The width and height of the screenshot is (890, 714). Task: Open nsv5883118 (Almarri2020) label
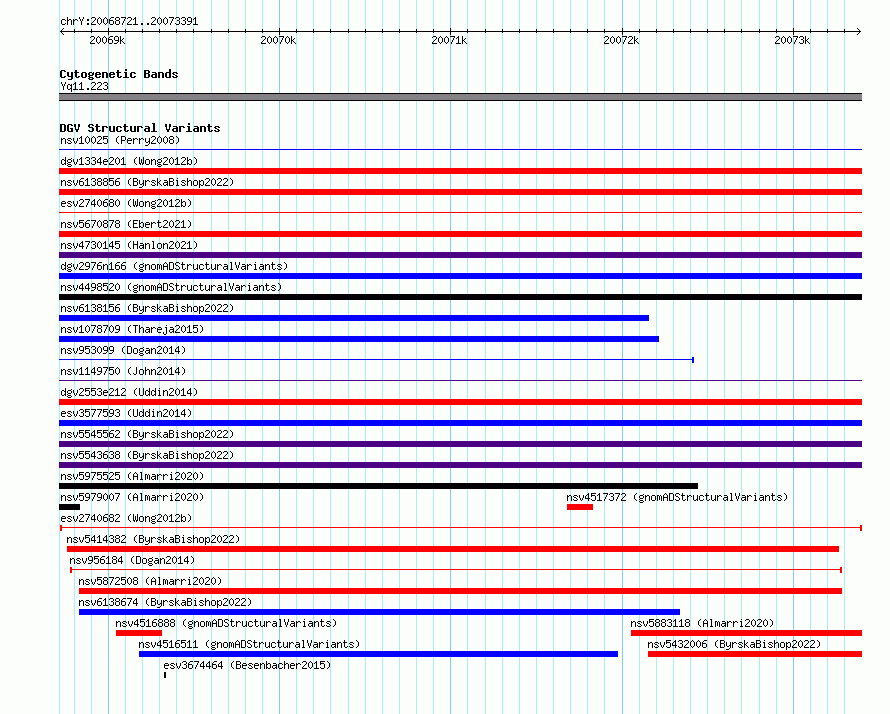tap(702, 623)
